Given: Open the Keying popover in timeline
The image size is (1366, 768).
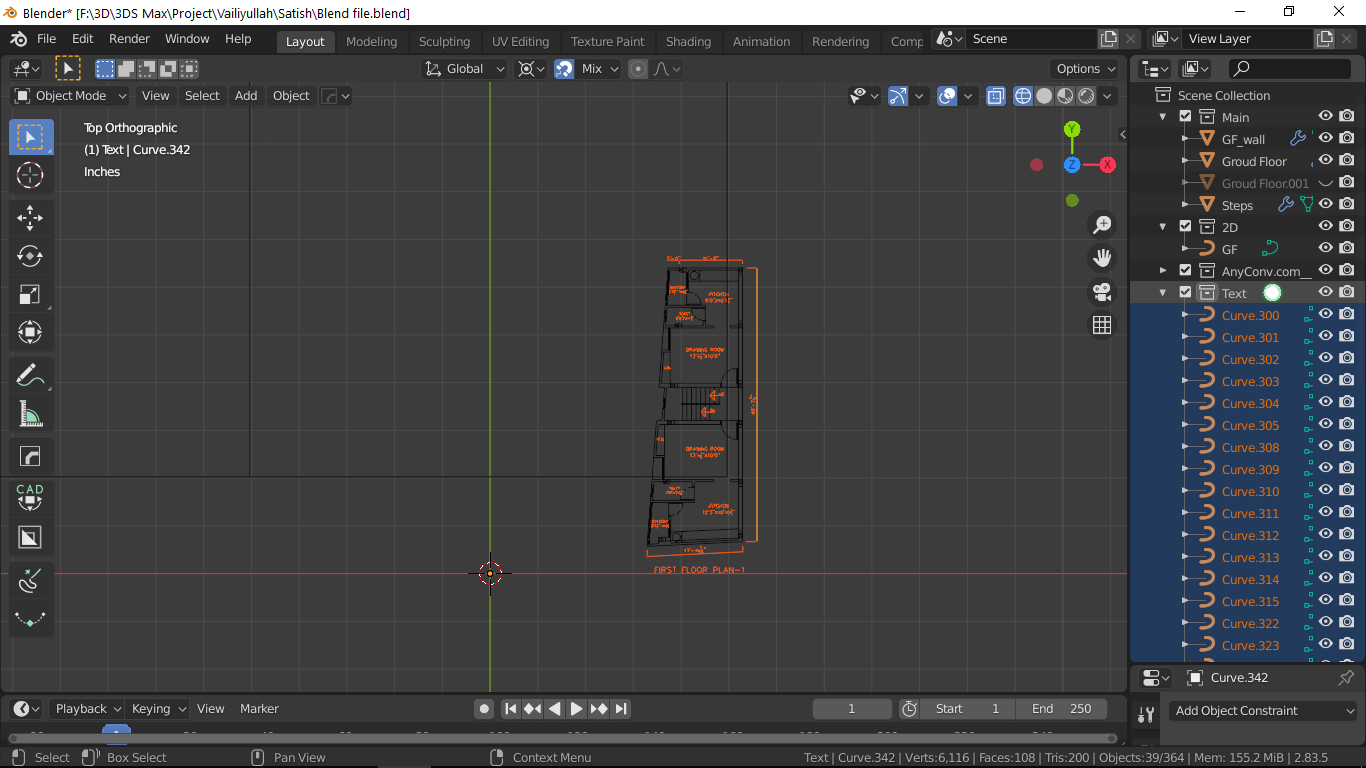Looking at the screenshot, I should pos(159,709).
